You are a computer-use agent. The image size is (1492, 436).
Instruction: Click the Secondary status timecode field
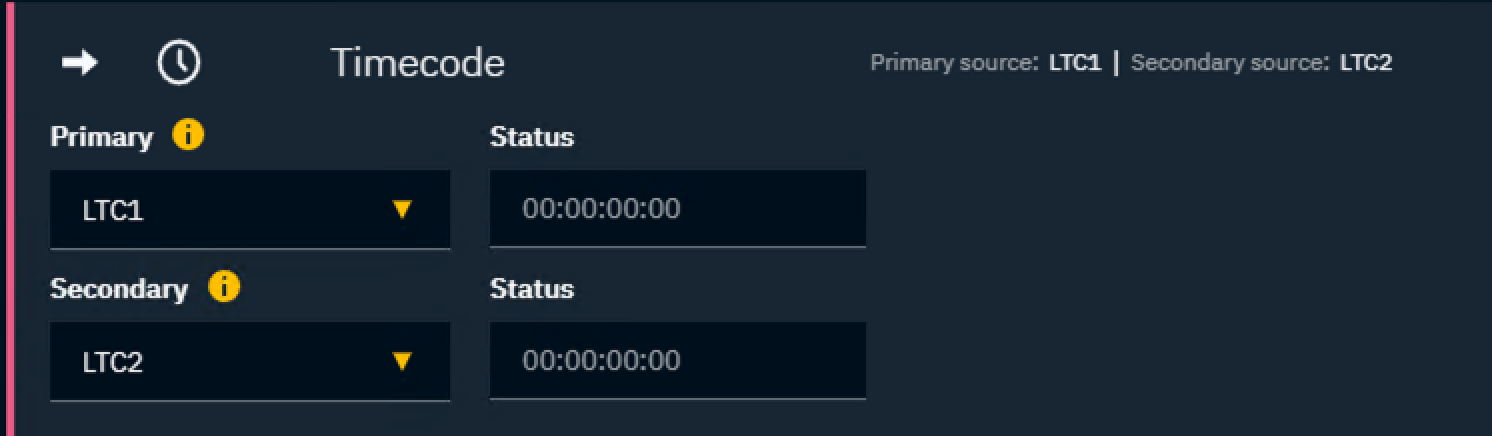click(x=677, y=361)
